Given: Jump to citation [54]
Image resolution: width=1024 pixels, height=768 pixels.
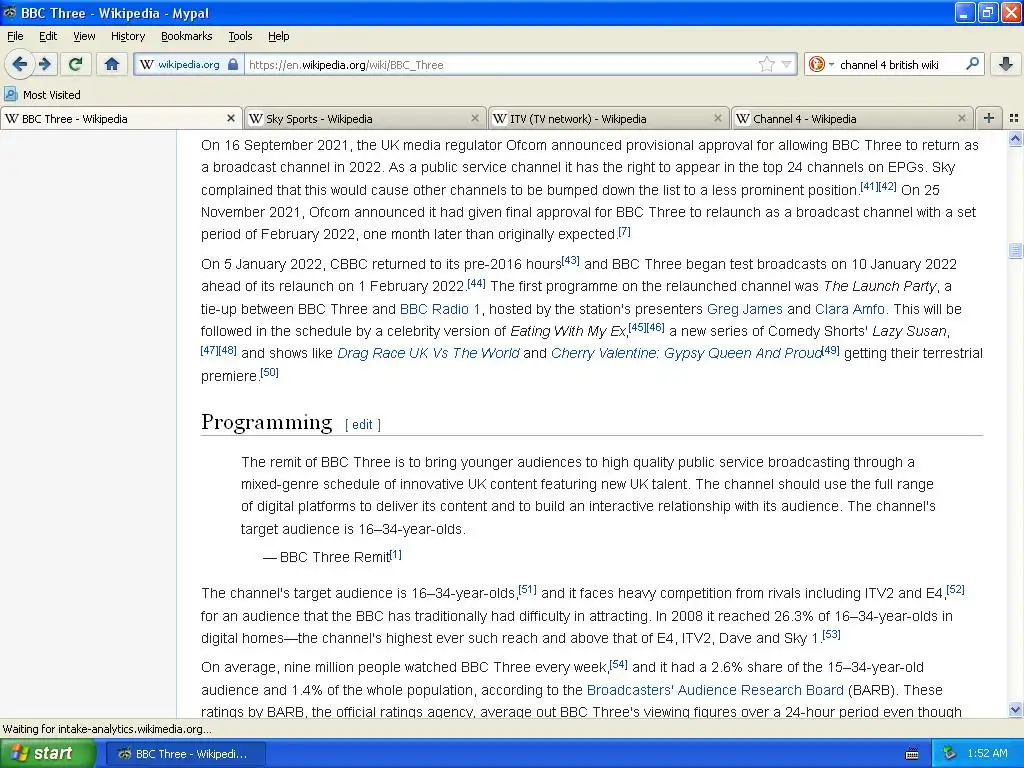Looking at the screenshot, I should tap(618, 664).
